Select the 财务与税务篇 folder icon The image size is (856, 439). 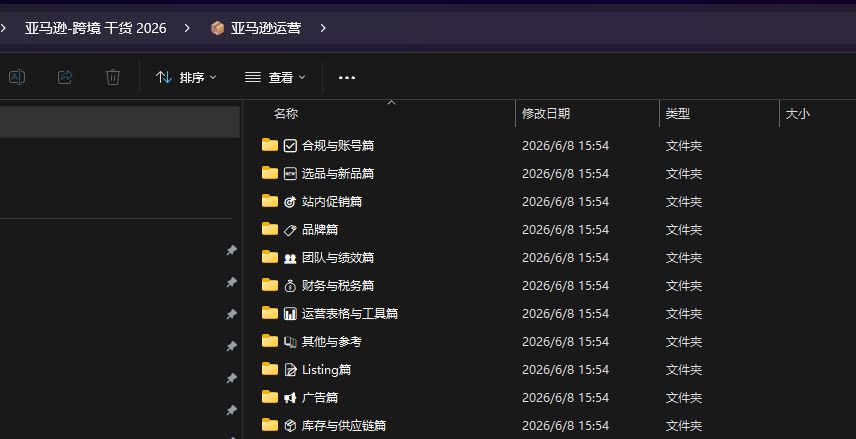[x=270, y=284]
